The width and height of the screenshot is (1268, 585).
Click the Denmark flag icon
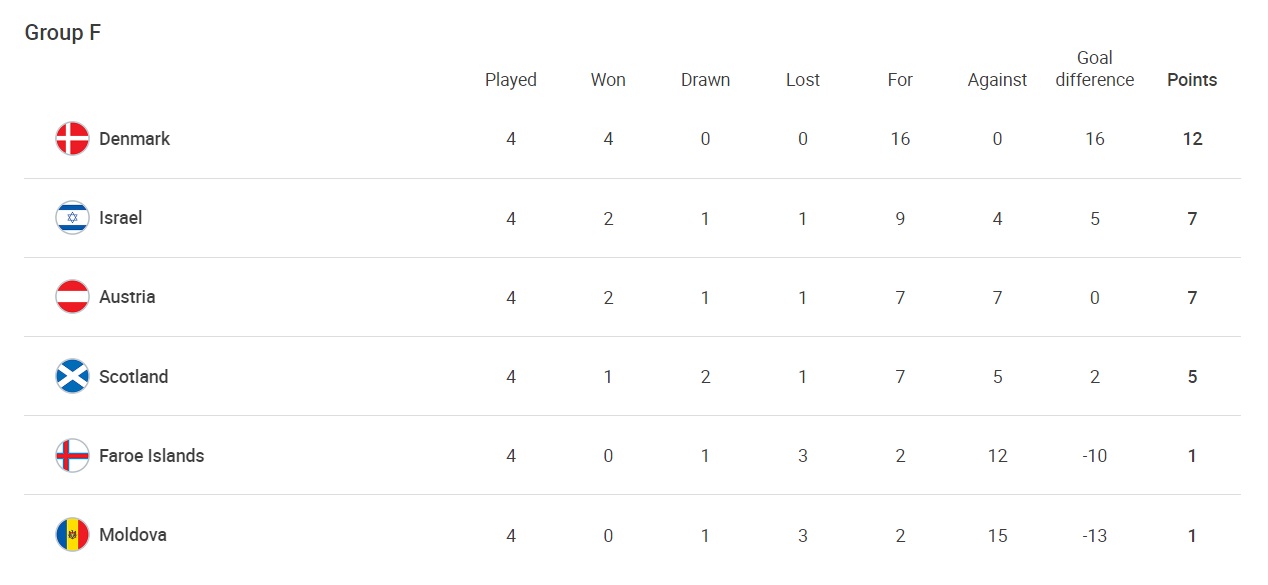tap(72, 139)
